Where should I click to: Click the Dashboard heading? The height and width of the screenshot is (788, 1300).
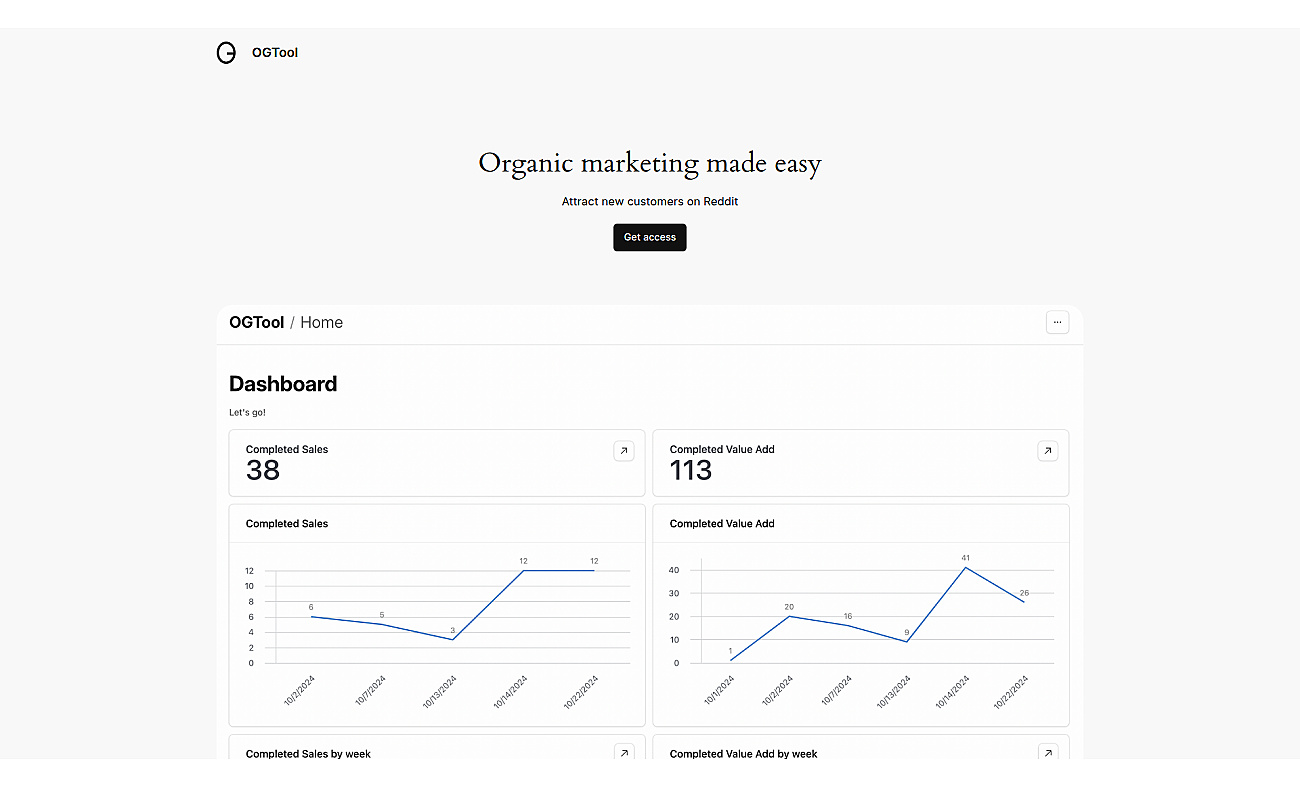point(283,384)
